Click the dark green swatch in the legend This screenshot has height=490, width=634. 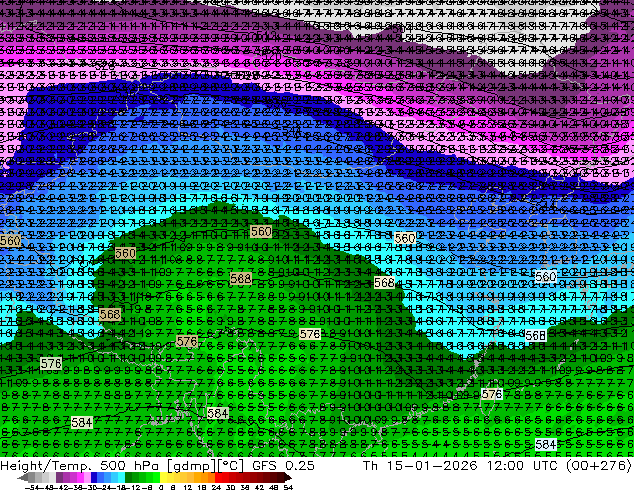click(x=129, y=478)
